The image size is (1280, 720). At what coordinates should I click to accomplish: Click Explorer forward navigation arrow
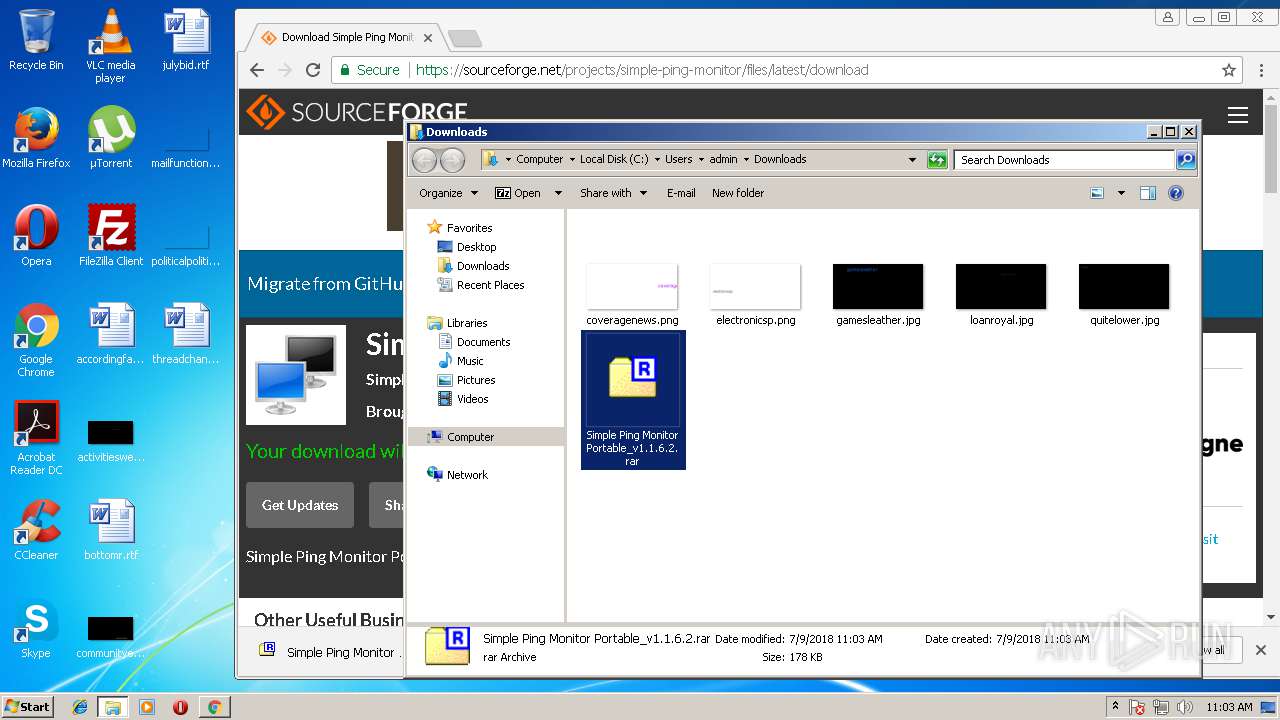click(x=452, y=160)
